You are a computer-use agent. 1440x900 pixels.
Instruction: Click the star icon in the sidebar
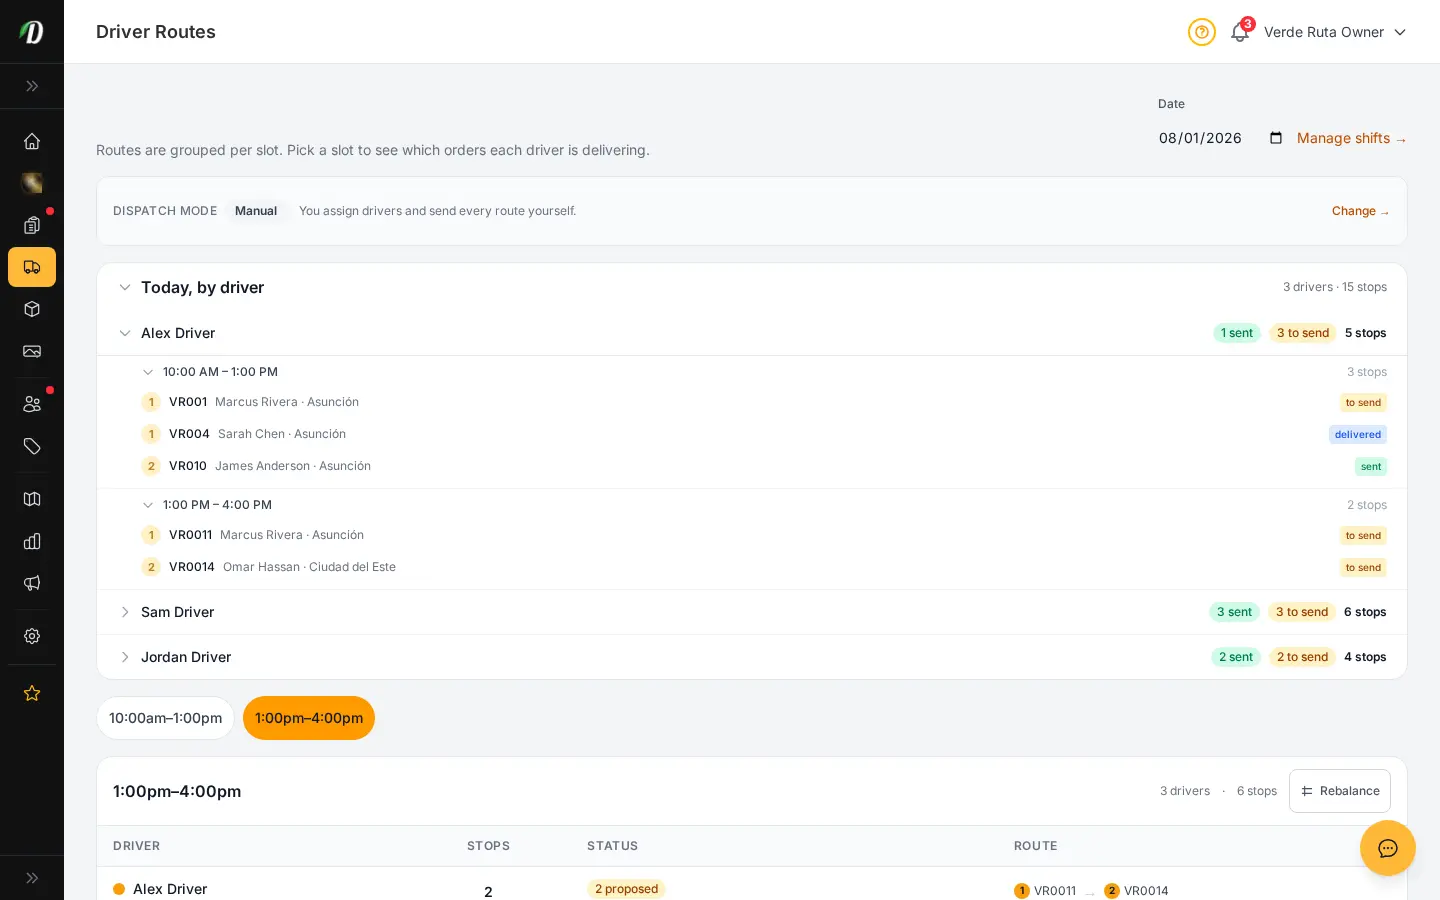[x=32, y=693]
